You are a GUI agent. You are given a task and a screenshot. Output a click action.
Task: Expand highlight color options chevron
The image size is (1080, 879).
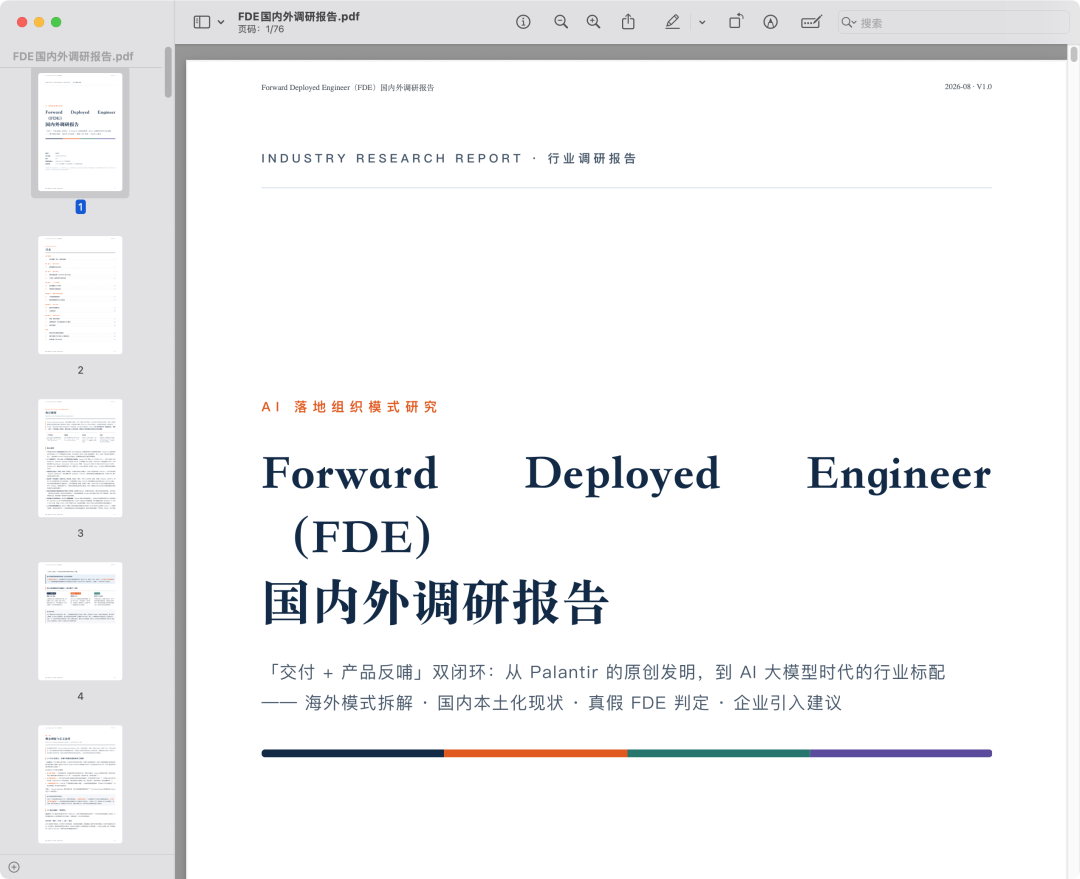[x=702, y=22]
